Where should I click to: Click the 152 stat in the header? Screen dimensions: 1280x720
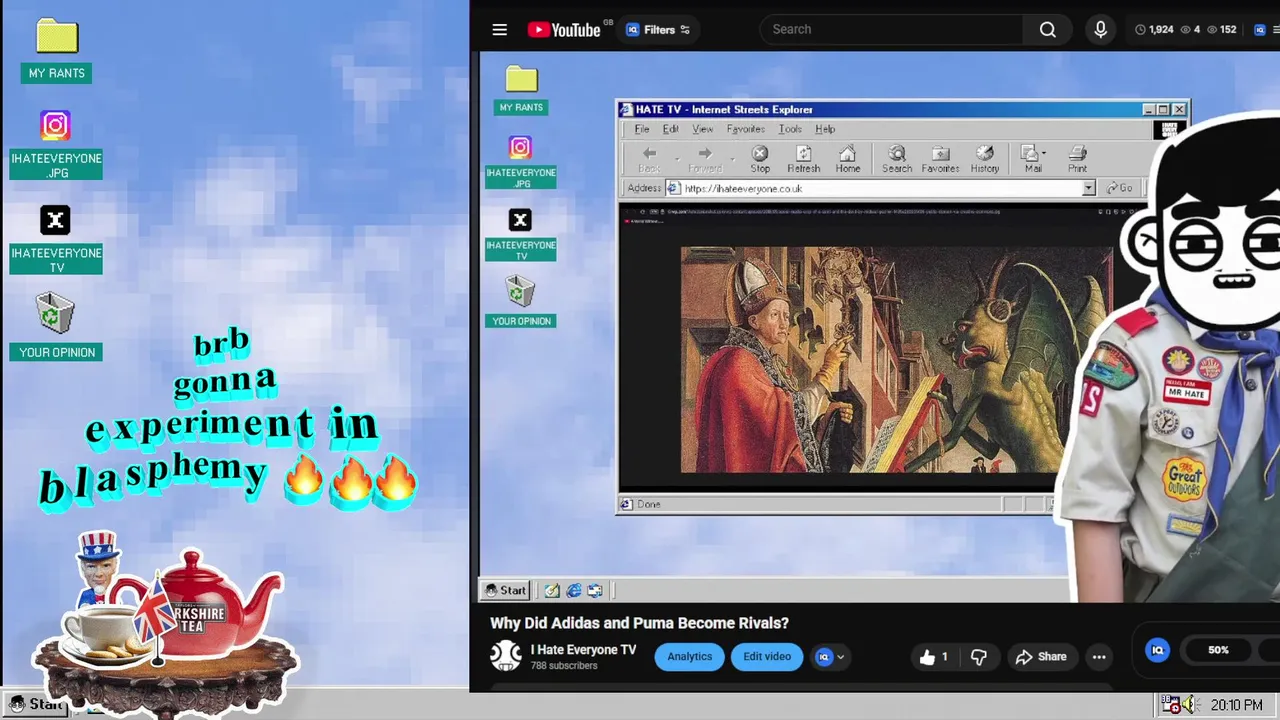click(x=1223, y=30)
